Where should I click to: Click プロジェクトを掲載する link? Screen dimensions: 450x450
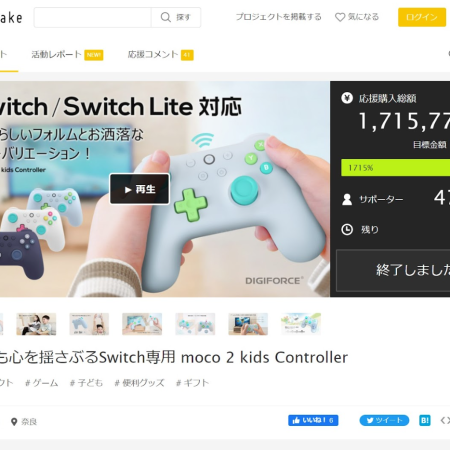(279, 17)
